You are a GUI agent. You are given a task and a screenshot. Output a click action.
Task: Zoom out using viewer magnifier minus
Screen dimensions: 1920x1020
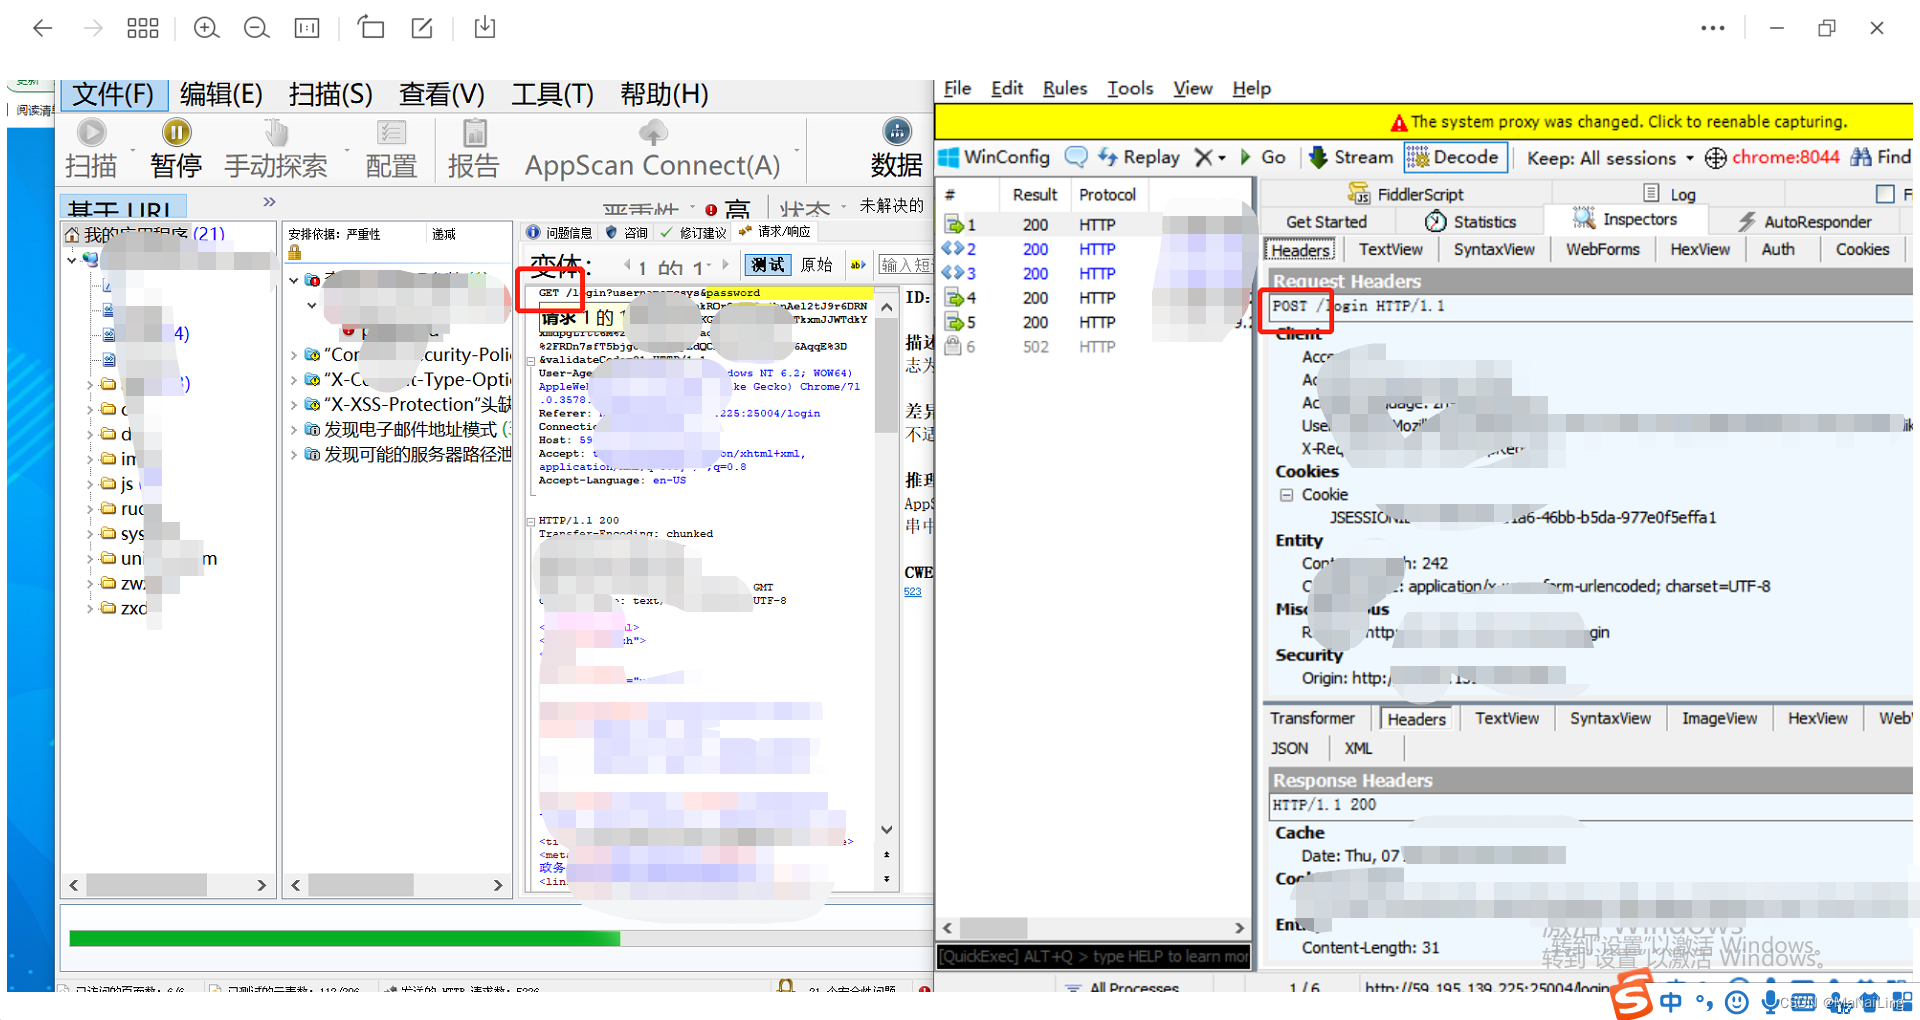pyautogui.click(x=256, y=28)
